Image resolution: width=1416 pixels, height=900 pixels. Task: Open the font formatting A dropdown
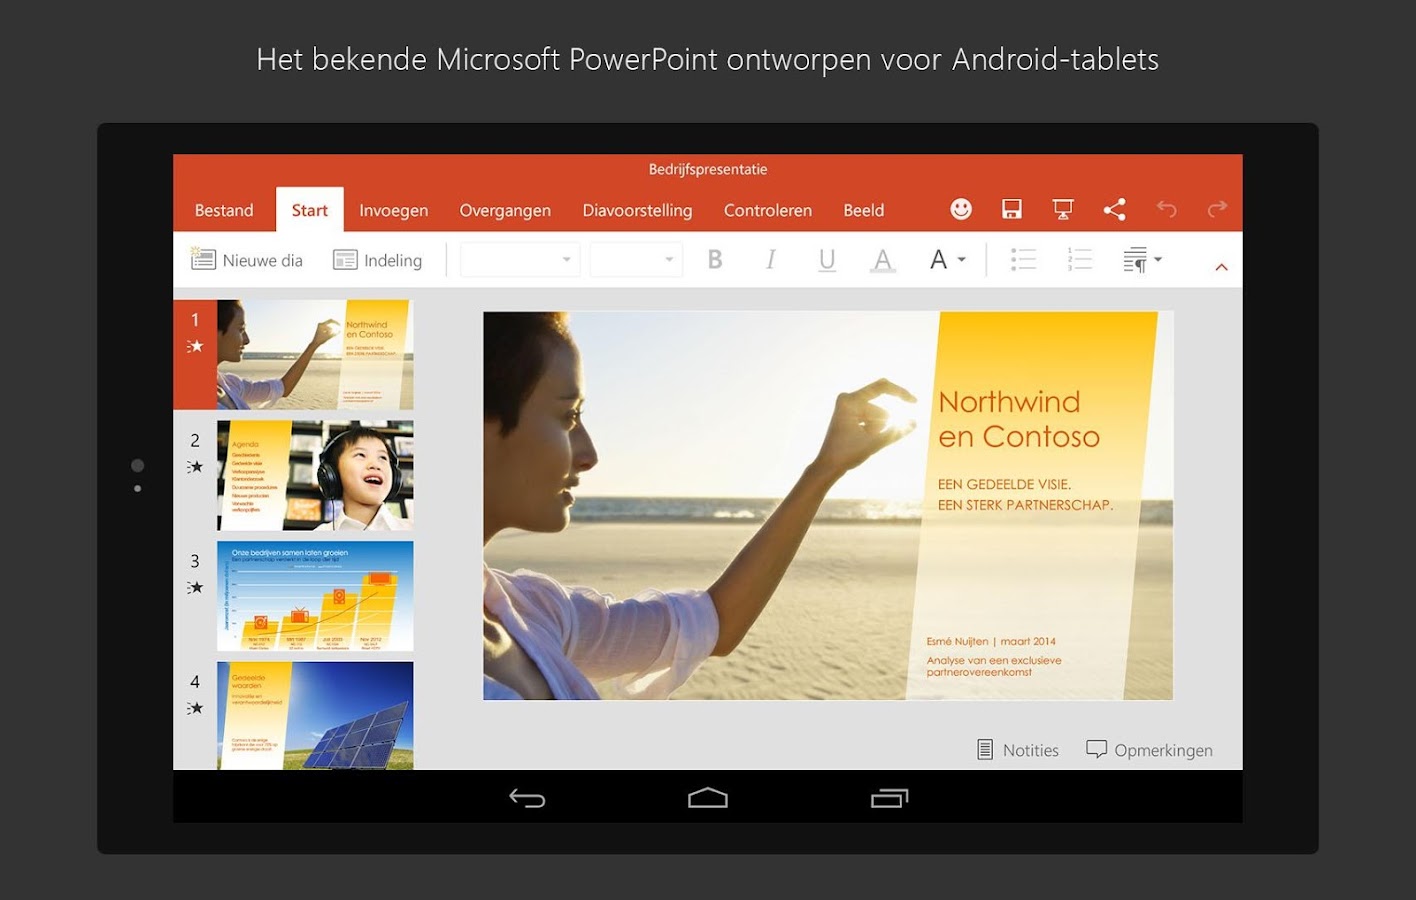click(x=947, y=260)
